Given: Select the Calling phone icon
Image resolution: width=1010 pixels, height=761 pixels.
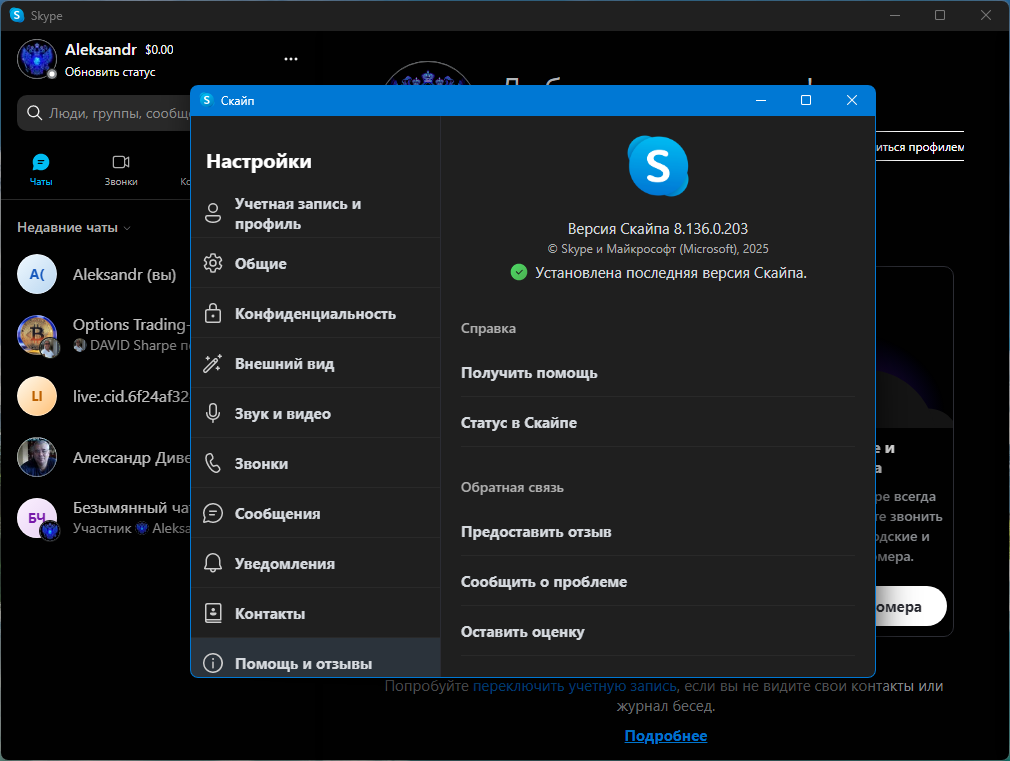Looking at the screenshot, I should tap(213, 463).
